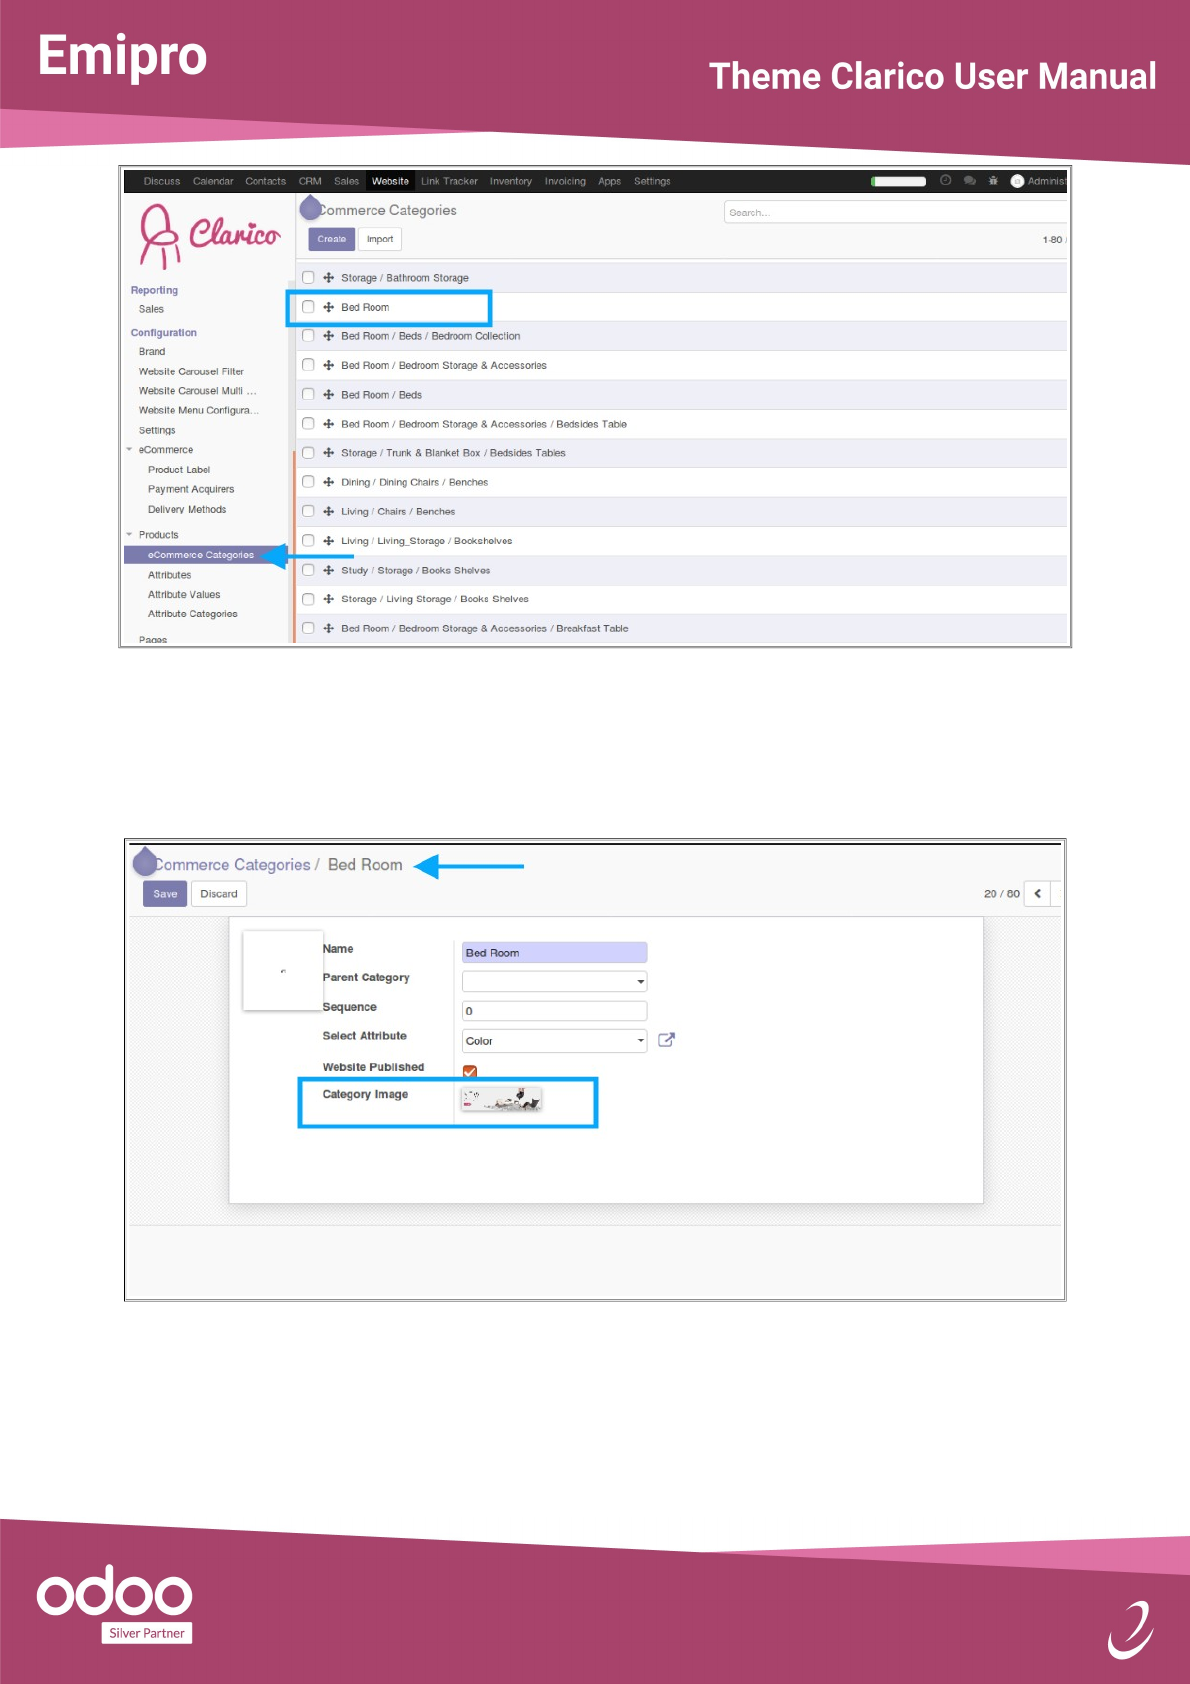
Task: Click the Category Image thumbnail
Action: tap(501, 1100)
